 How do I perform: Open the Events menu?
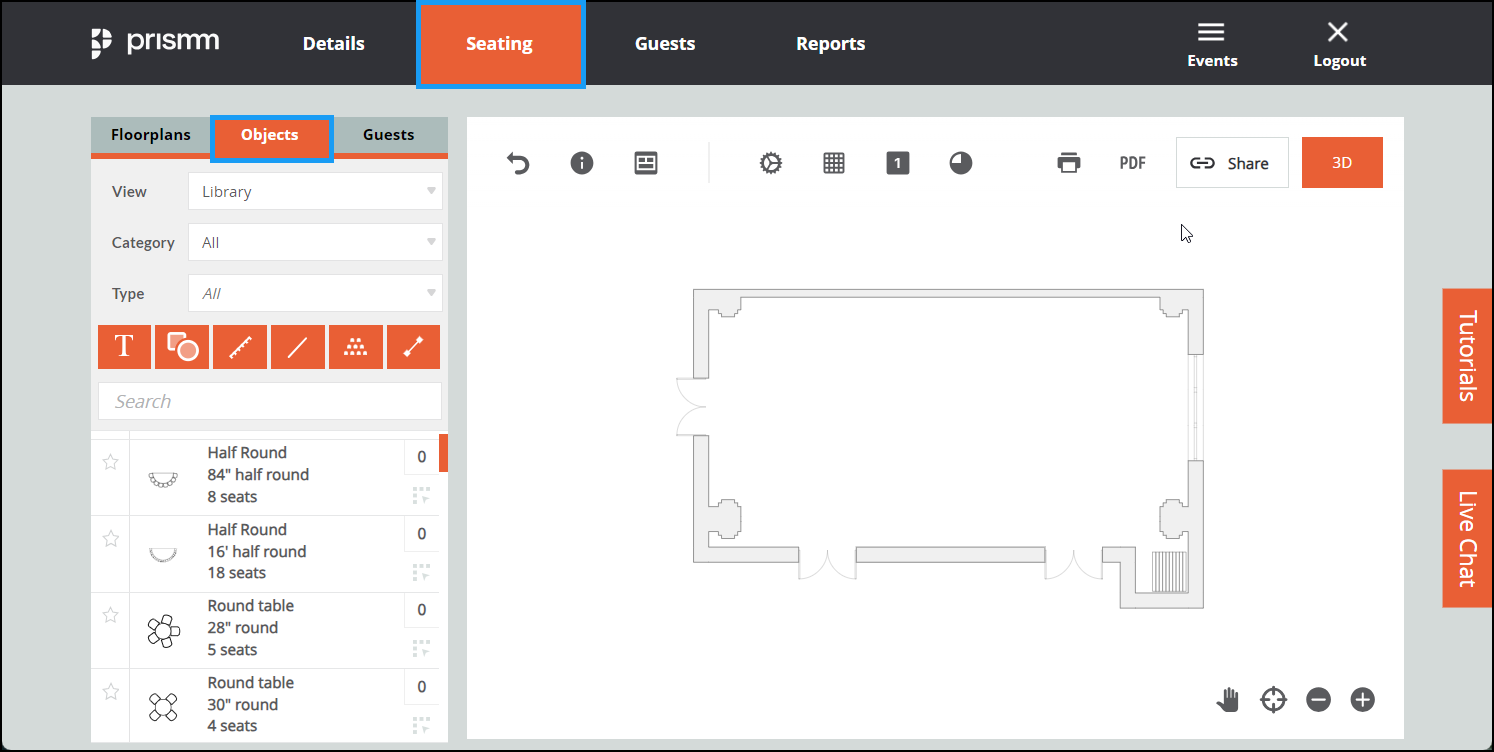click(1212, 46)
